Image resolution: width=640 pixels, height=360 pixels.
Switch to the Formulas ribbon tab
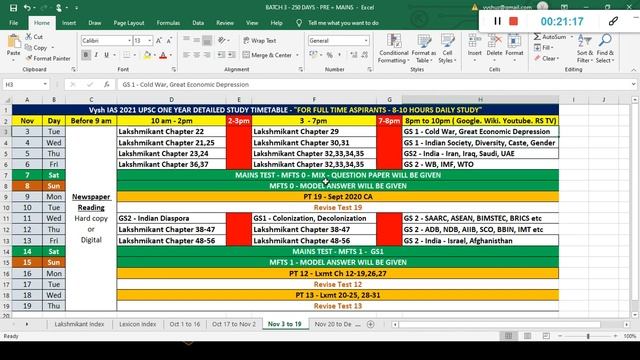[x=168, y=23]
